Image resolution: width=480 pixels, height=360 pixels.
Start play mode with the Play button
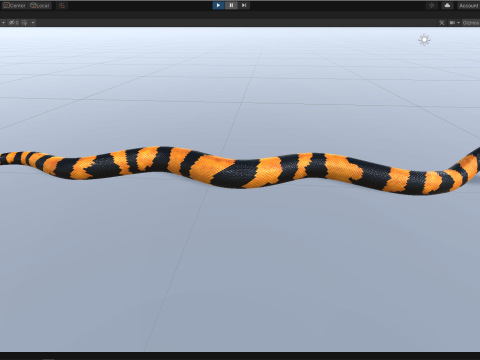tap(218, 5)
